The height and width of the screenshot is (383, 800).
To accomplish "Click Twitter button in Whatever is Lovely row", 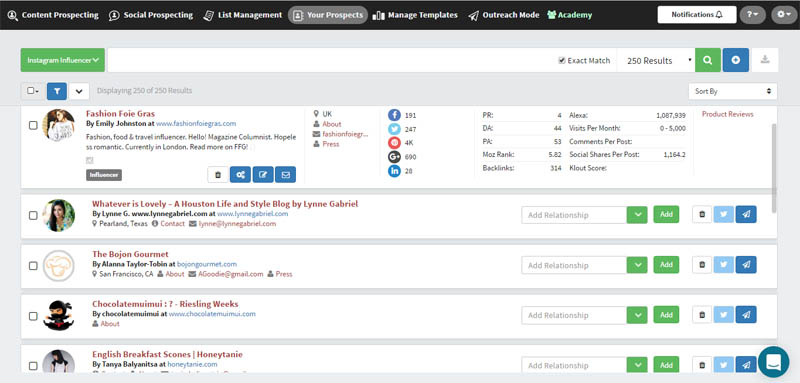I will pos(723,215).
